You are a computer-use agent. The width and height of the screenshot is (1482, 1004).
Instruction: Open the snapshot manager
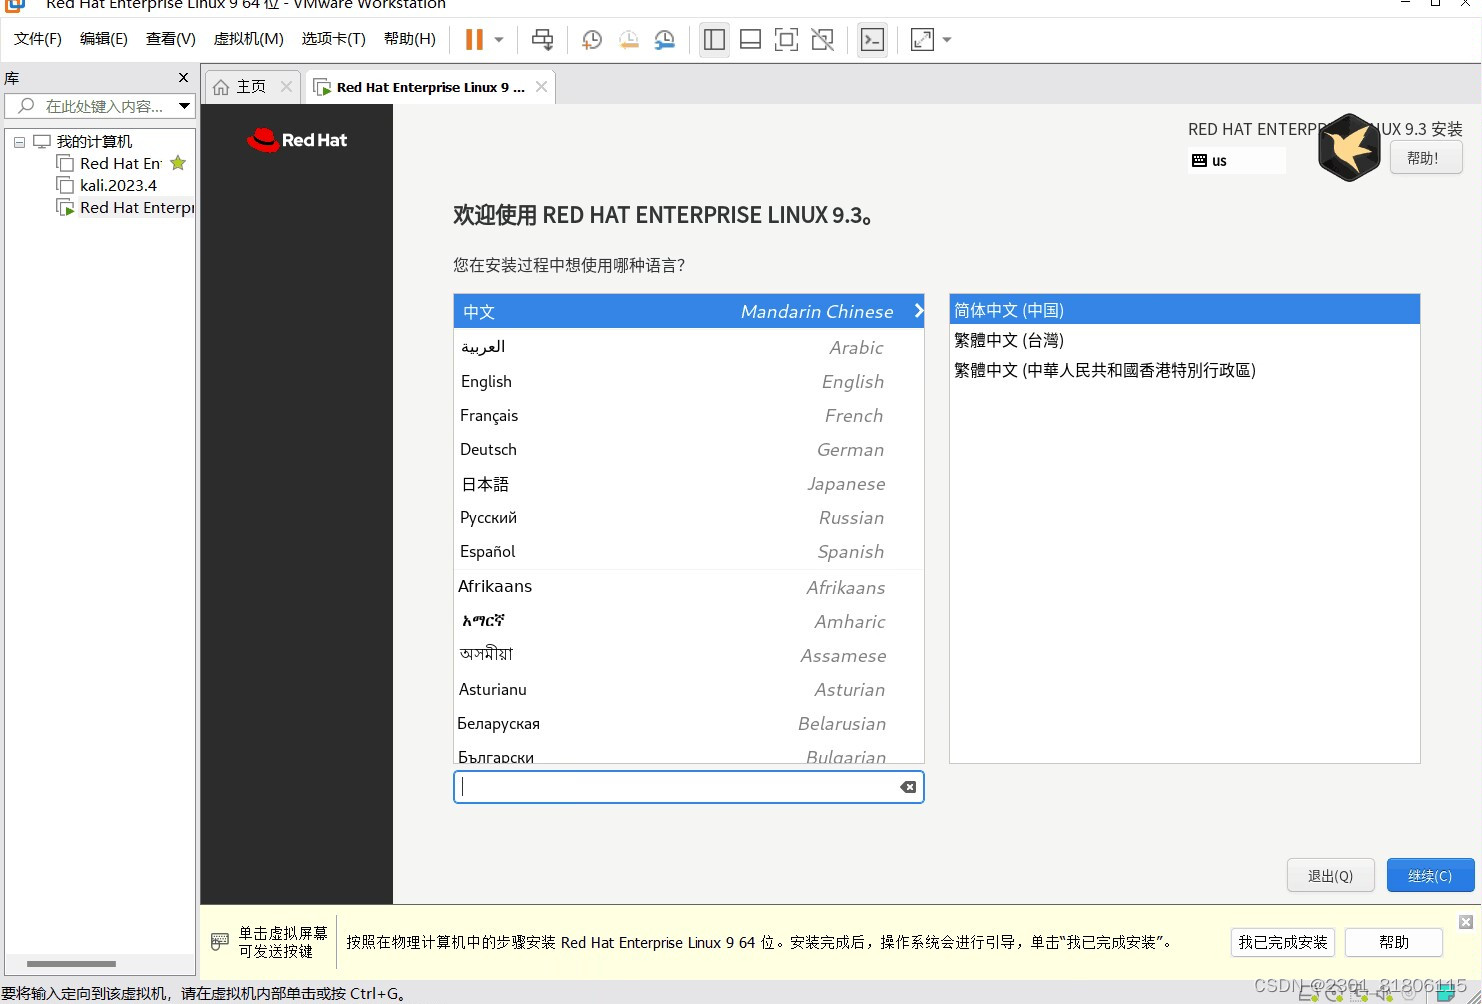pyautogui.click(x=664, y=40)
